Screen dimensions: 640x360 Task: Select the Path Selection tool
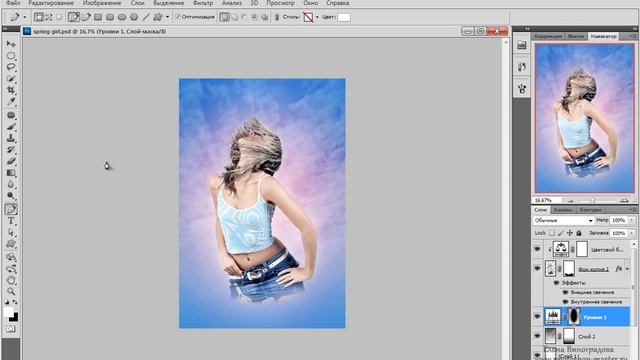[11, 233]
